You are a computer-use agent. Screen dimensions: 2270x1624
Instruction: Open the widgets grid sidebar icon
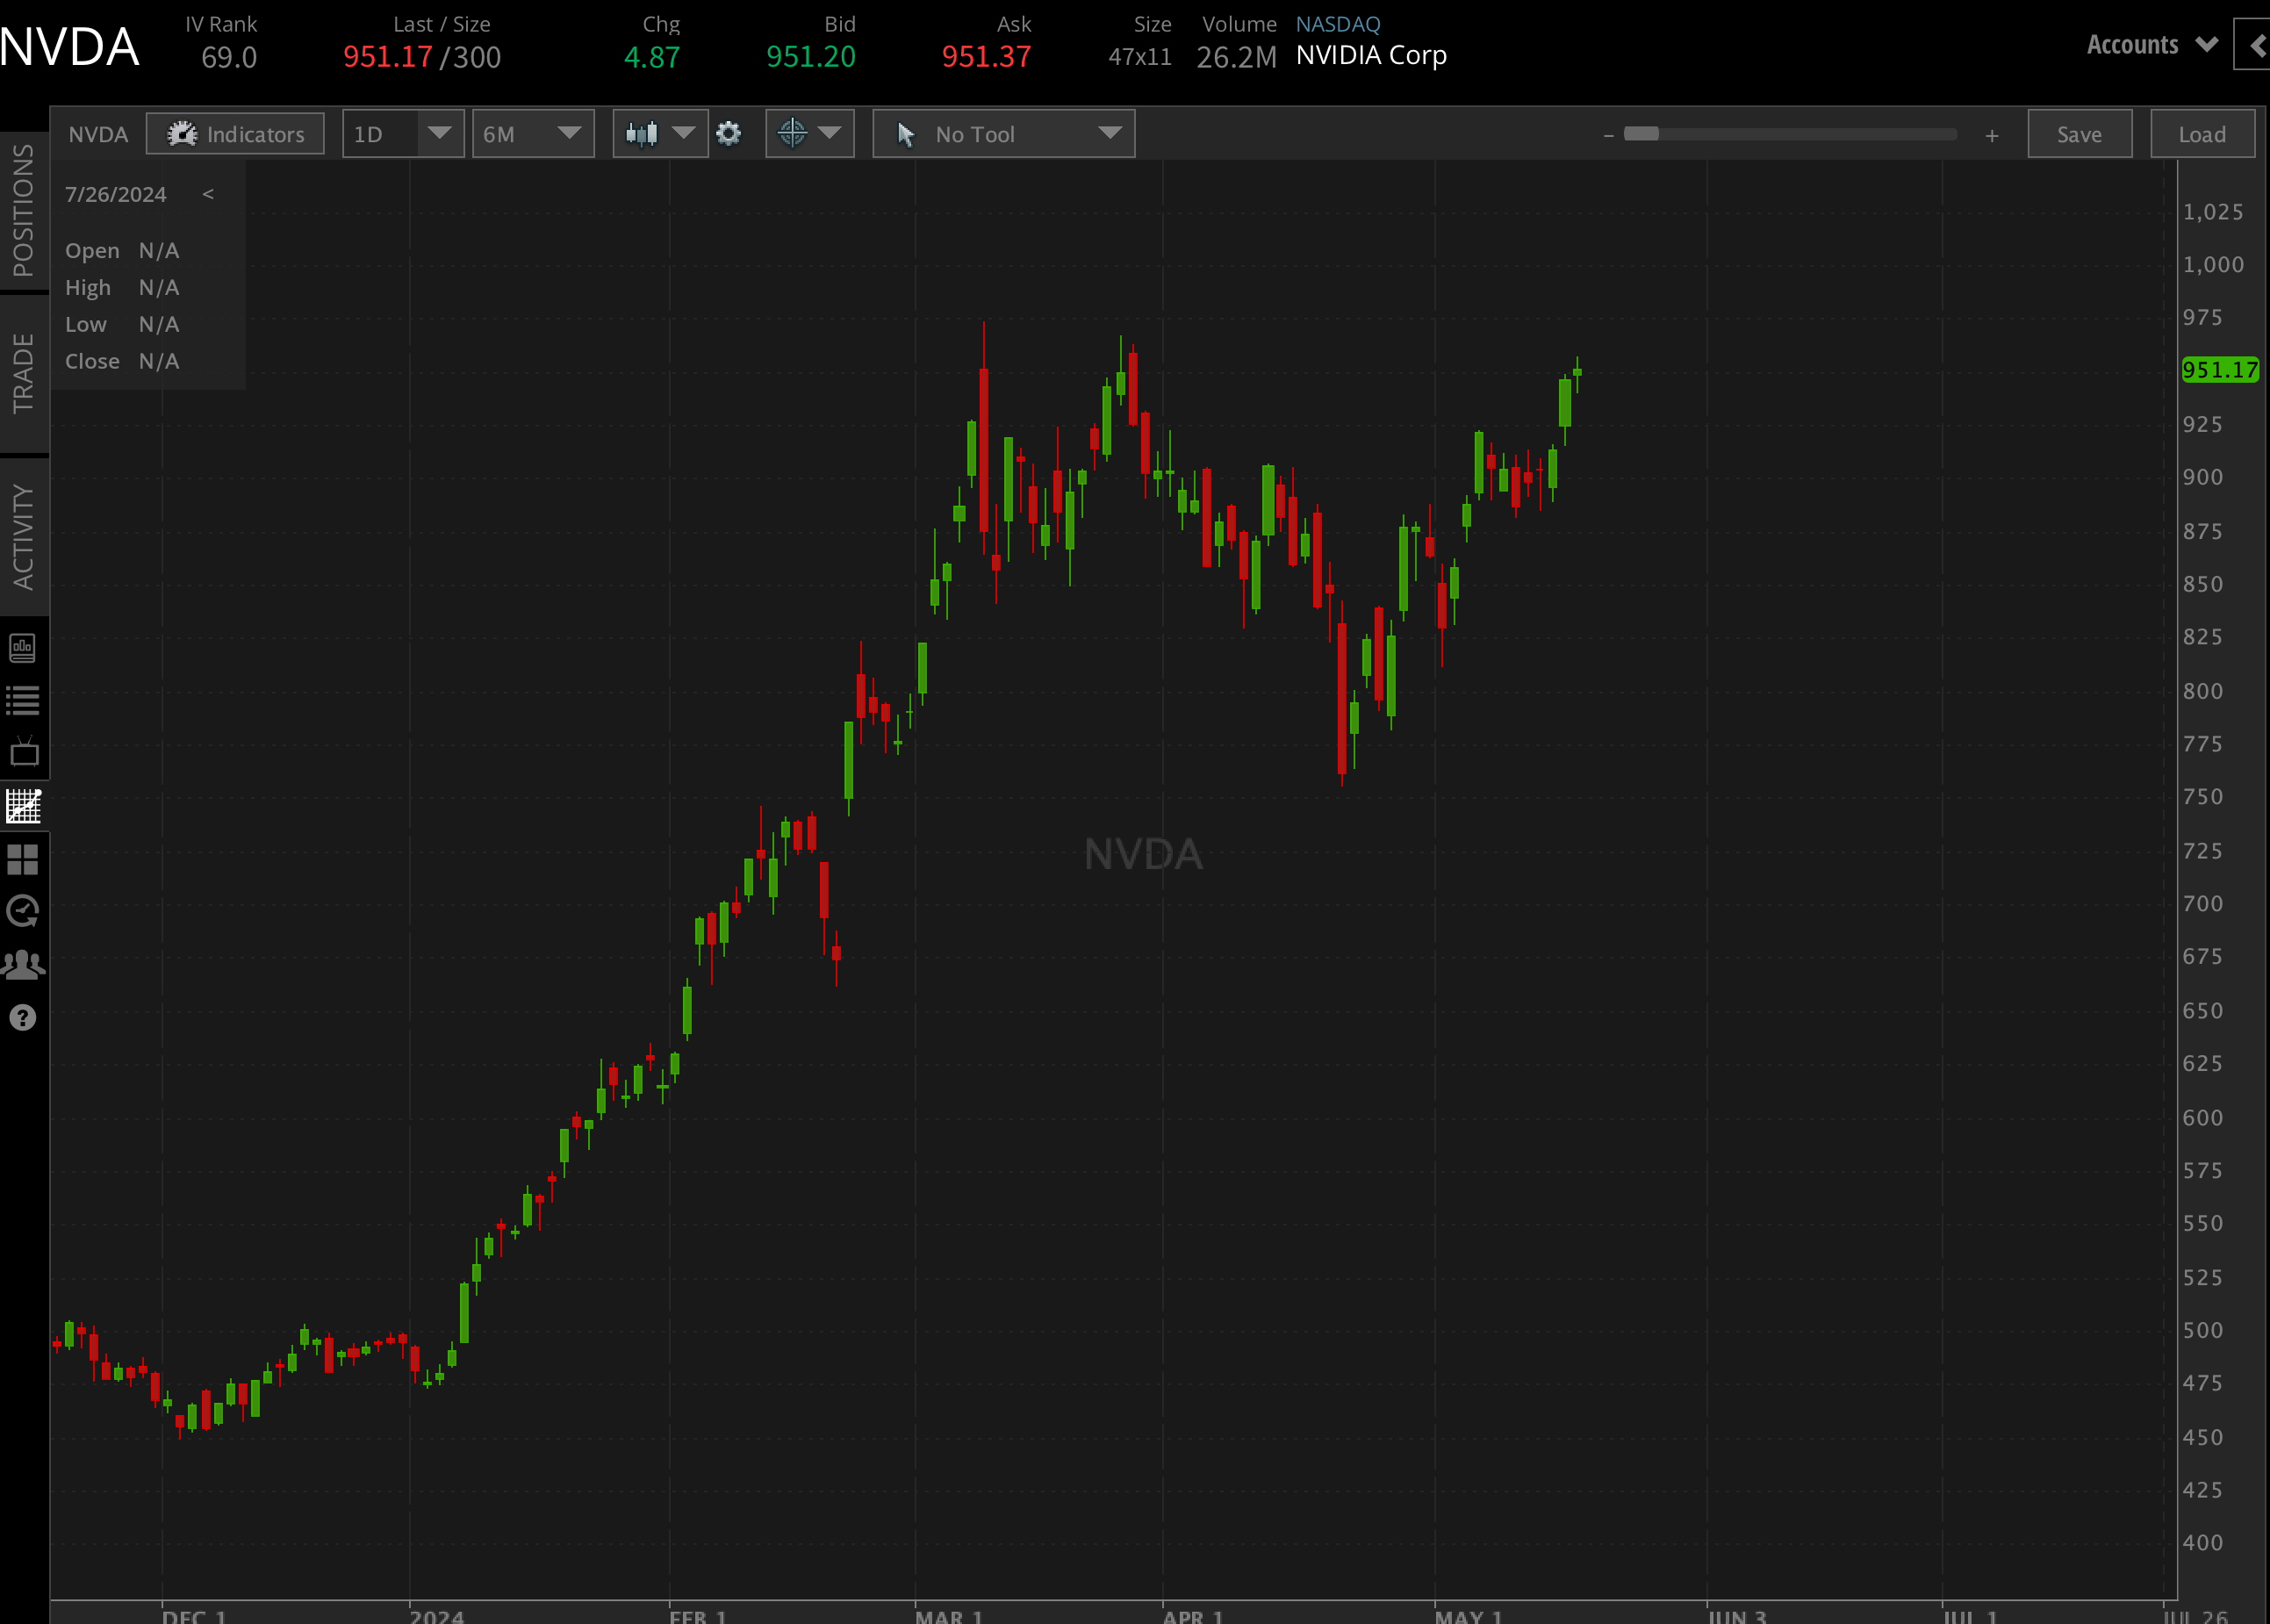23,859
